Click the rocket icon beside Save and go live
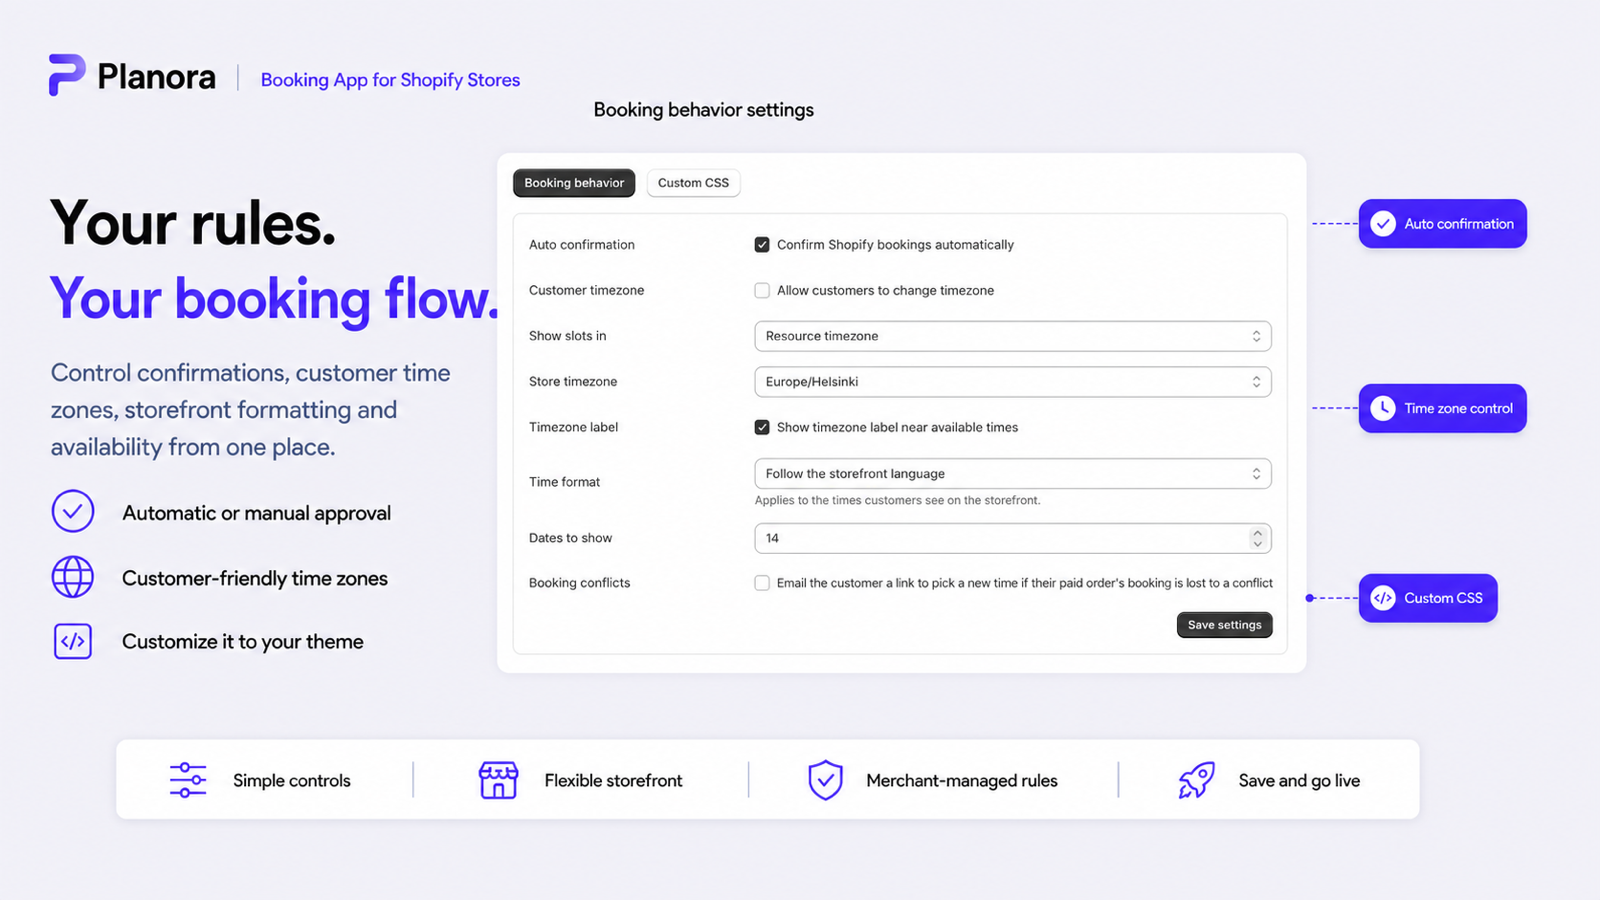 click(x=1196, y=780)
